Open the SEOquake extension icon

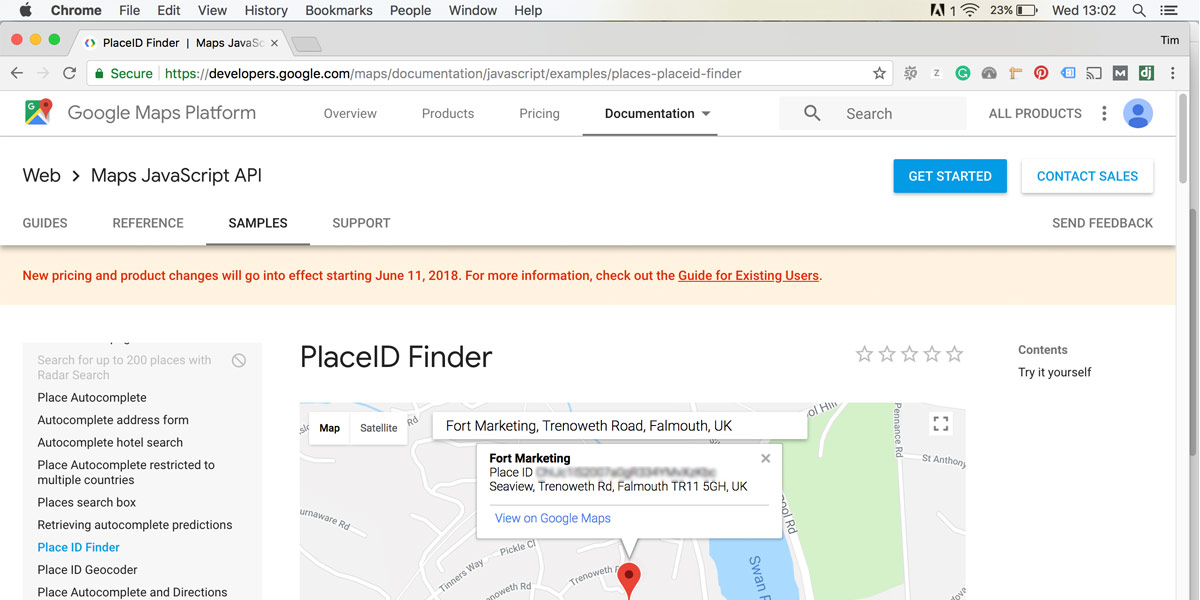tap(910, 73)
